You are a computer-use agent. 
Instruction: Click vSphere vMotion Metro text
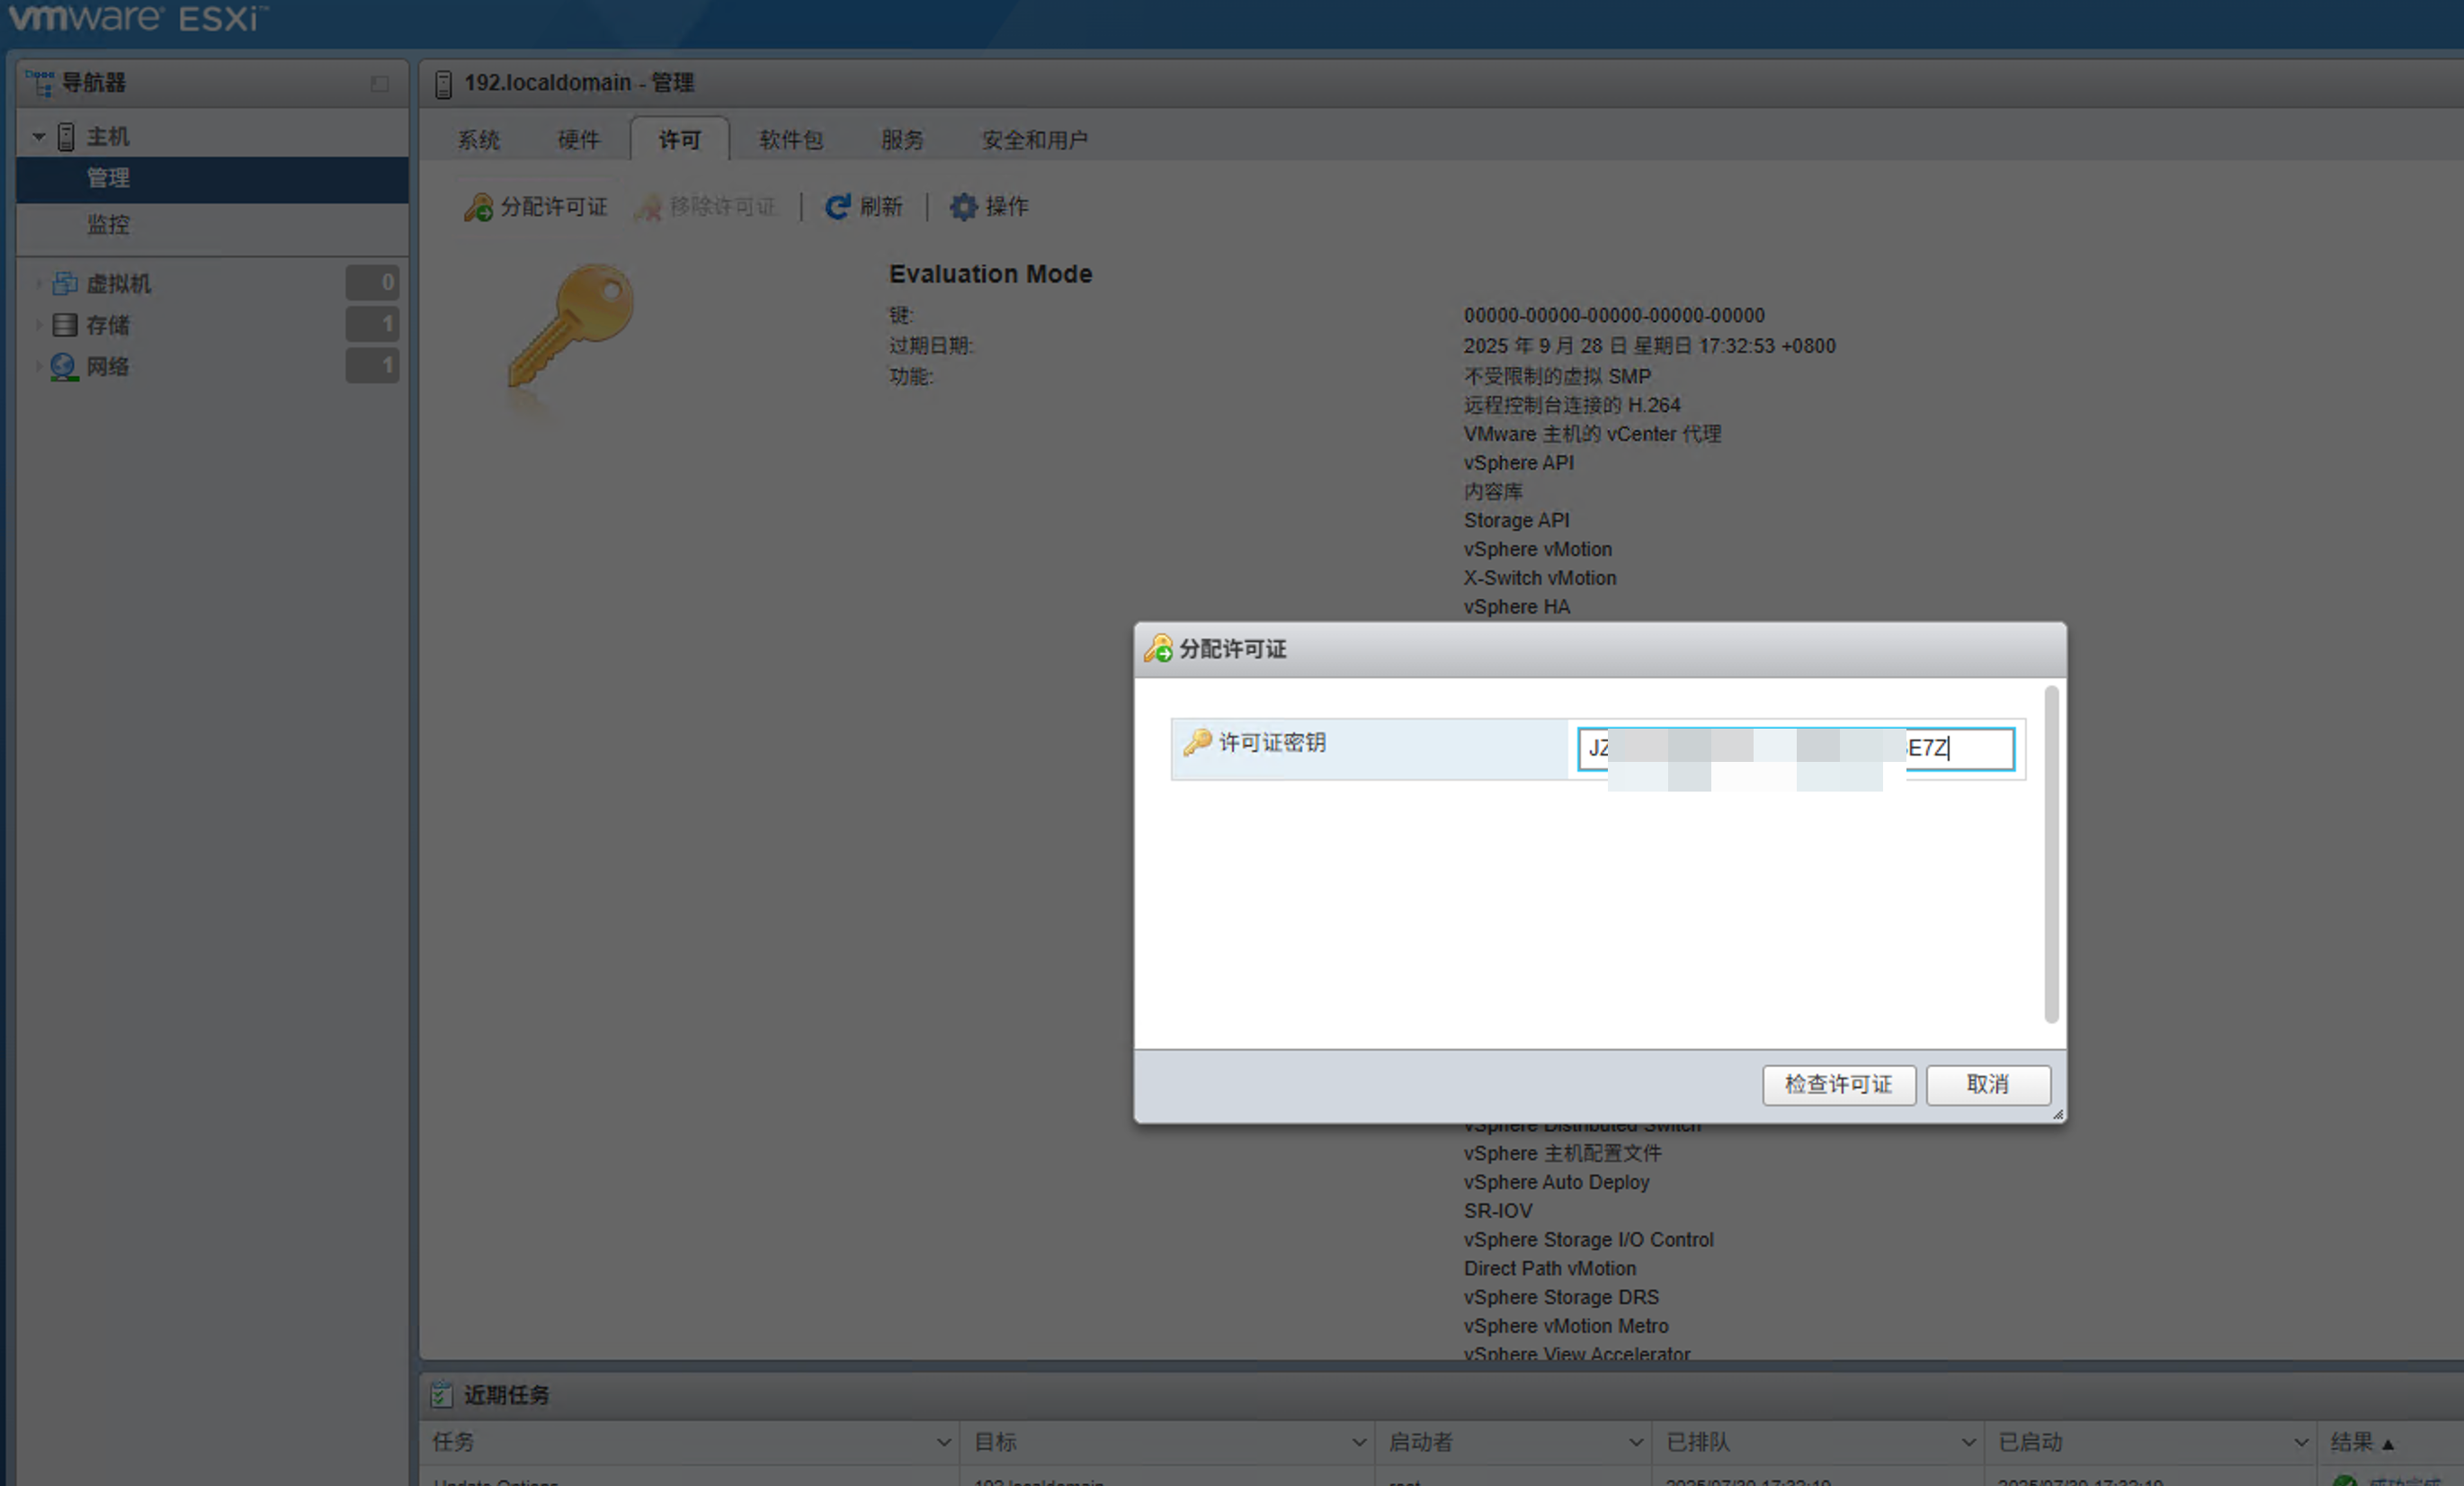tap(1566, 1326)
